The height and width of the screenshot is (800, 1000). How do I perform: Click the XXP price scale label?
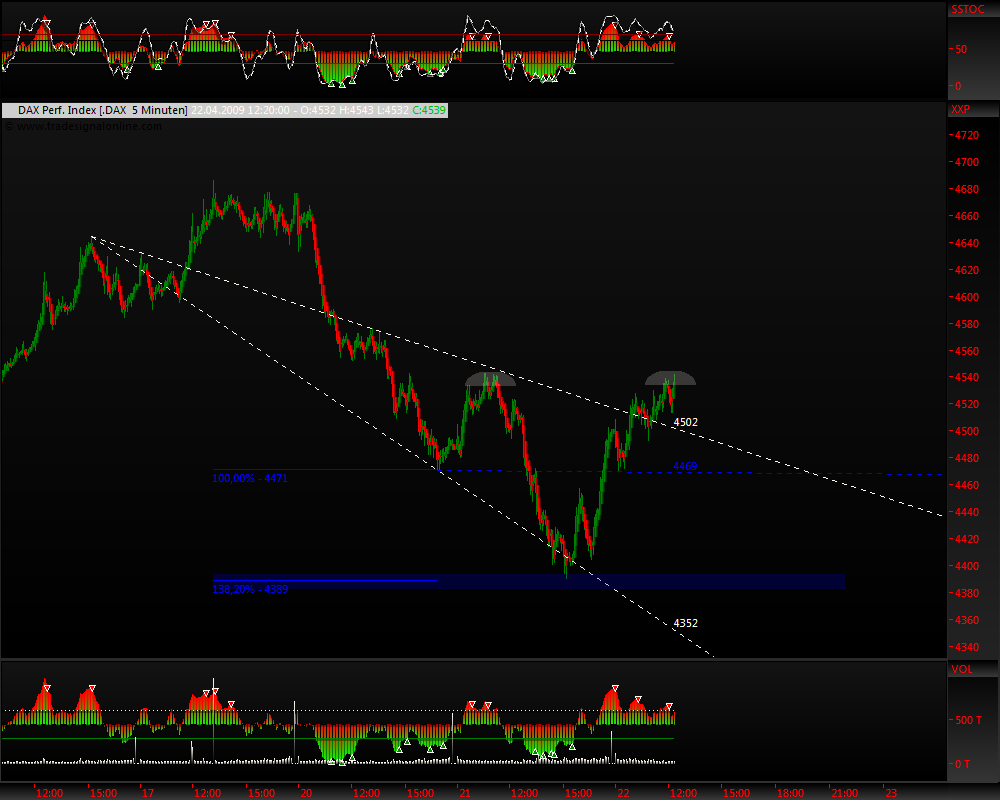pyautogui.click(x=961, y=108)
